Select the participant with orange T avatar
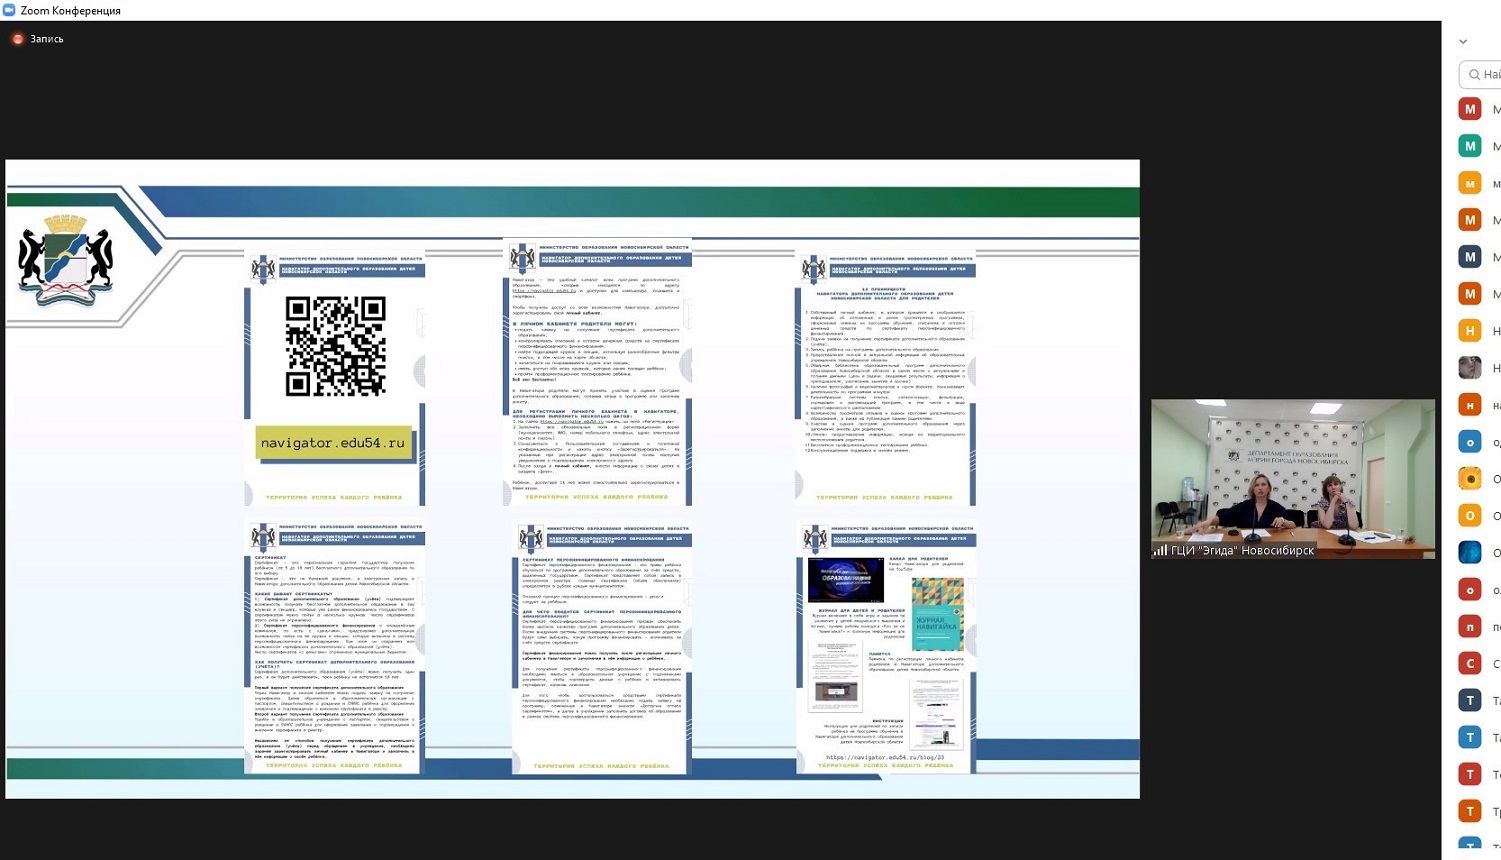 tap(1469, 811)
